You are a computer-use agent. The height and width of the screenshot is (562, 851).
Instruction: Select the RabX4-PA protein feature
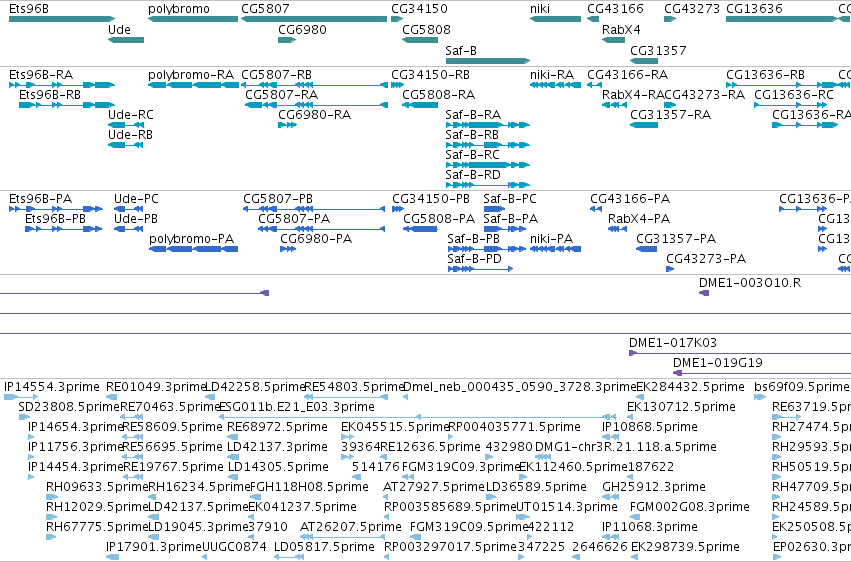(618, 229)
